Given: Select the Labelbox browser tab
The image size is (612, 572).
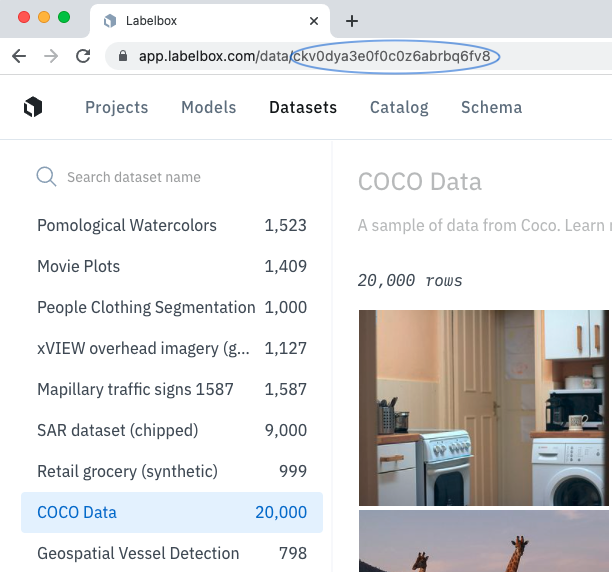Looking at the screenshot, I should (210, 21).
